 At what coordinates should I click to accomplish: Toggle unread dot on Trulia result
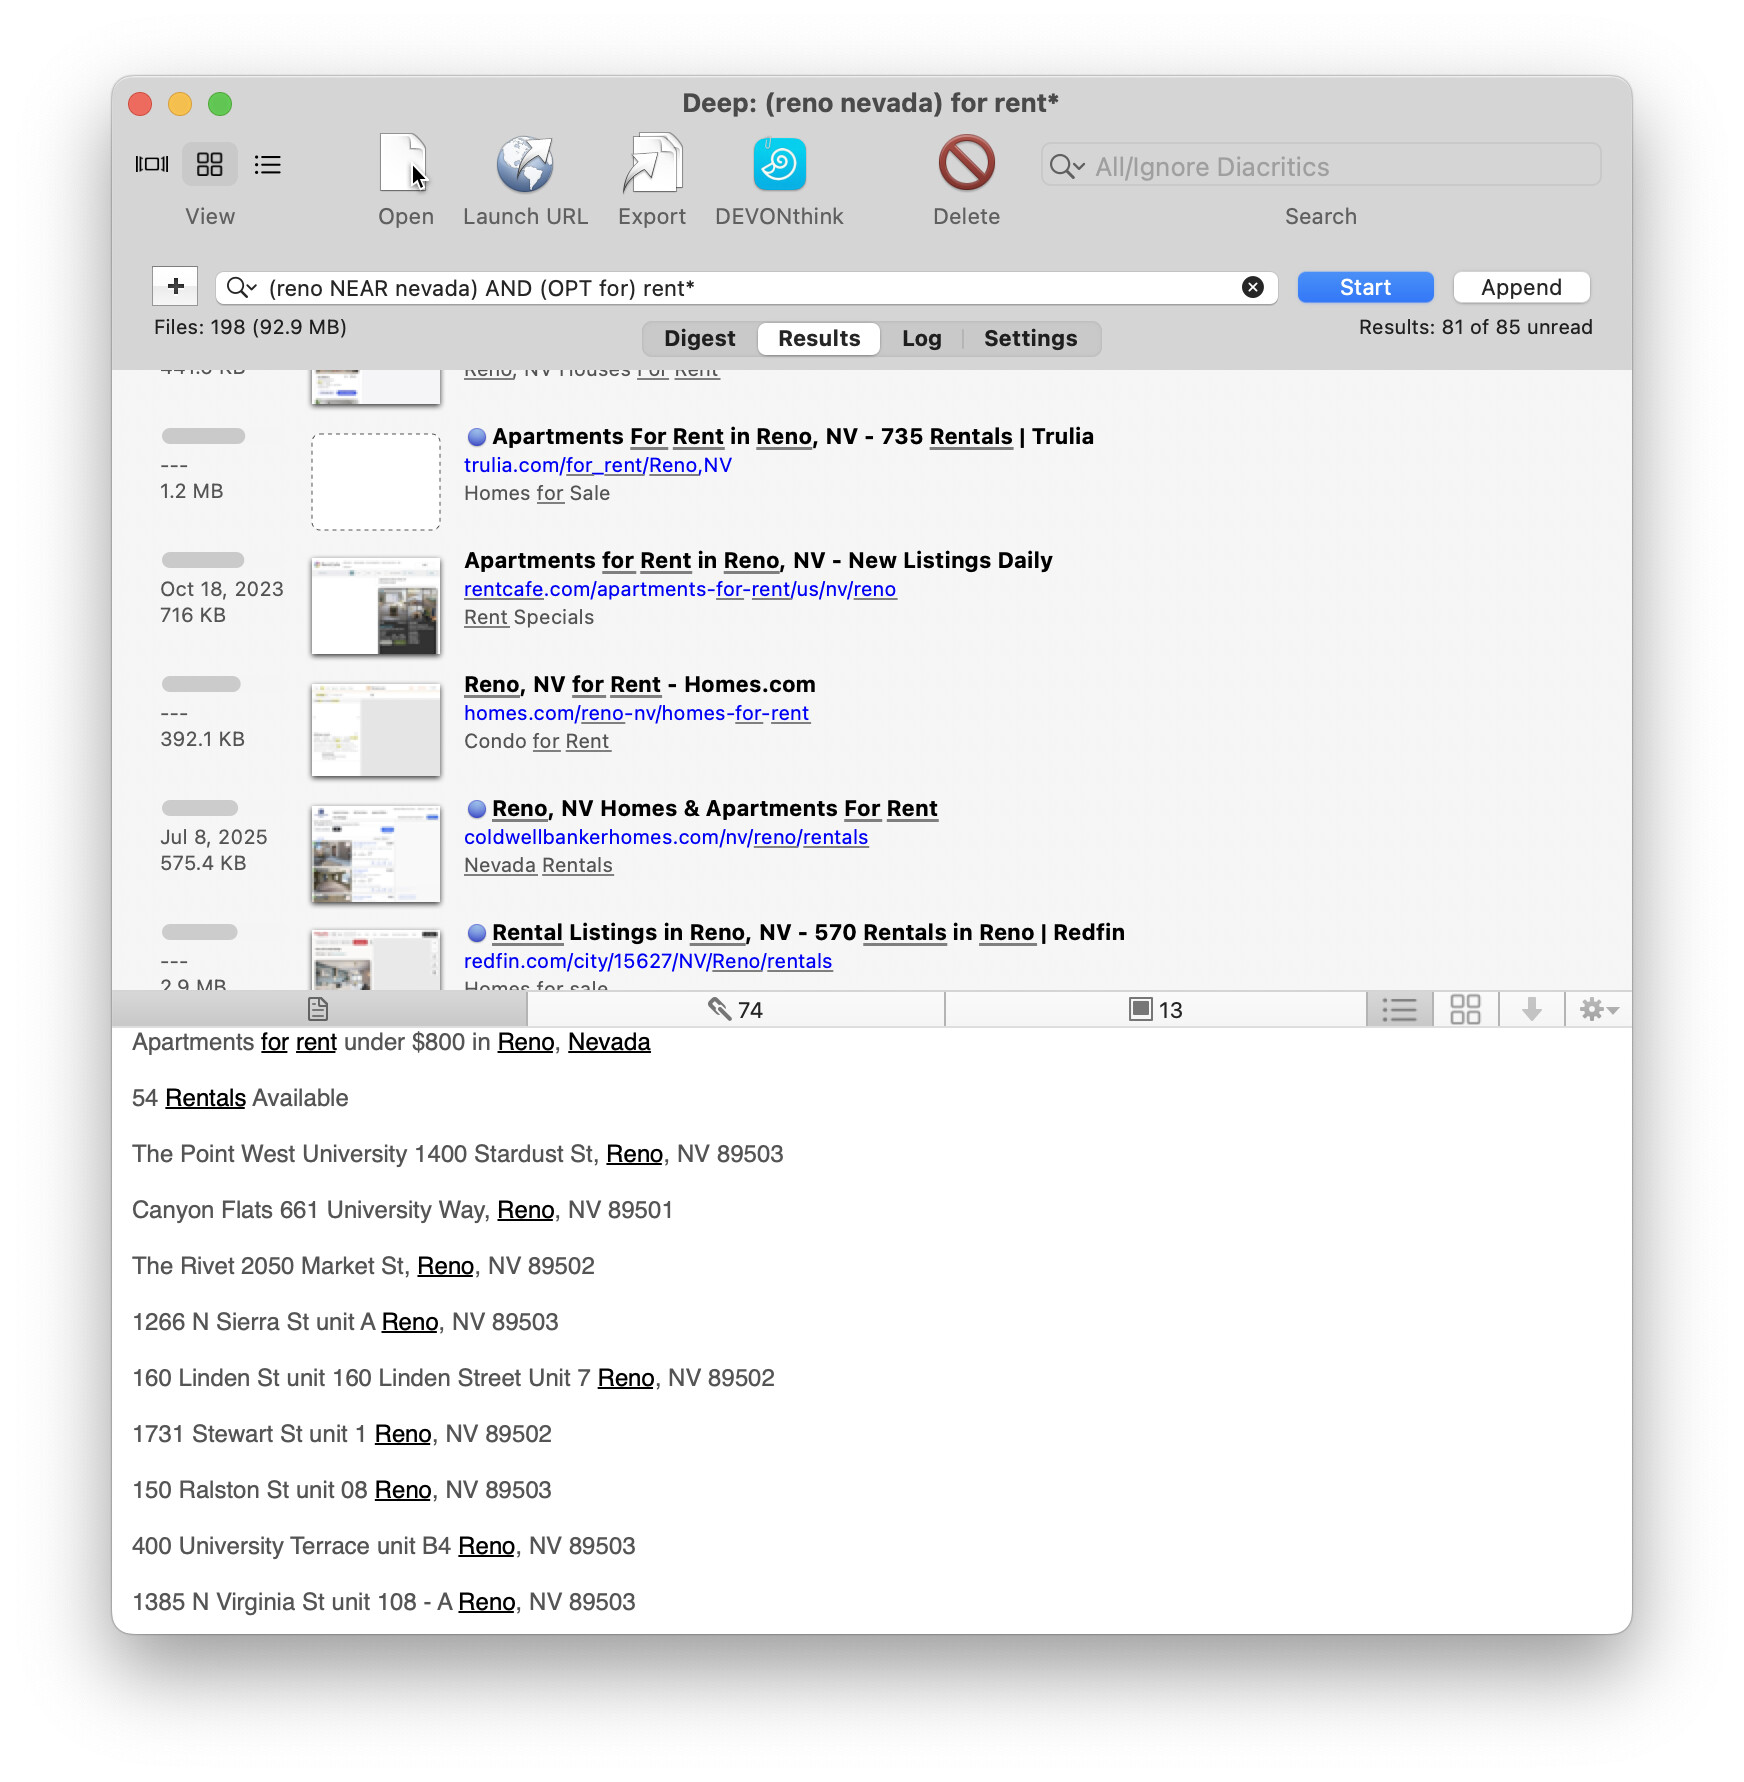(477, 437)
